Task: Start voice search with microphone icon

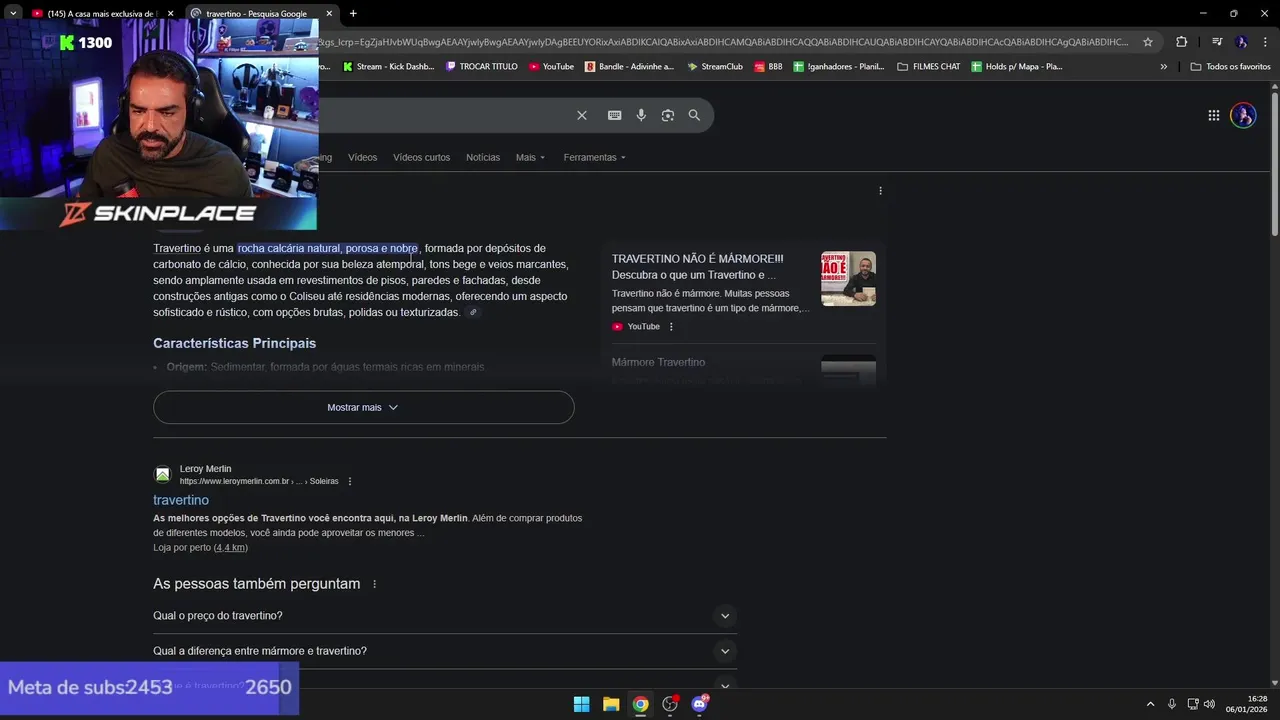Action: coord(641,115)
